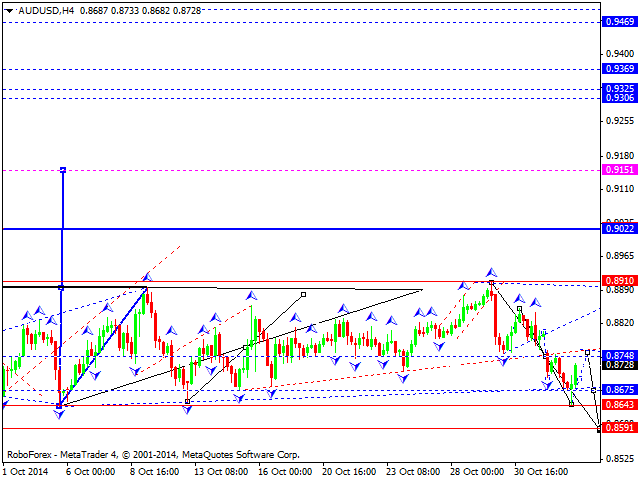The width and height of the screenshot is (640, 480).
Task: Click the thick blue horizontal line at 0.9022
Action: pyautogui.click(x=300, y=229)
